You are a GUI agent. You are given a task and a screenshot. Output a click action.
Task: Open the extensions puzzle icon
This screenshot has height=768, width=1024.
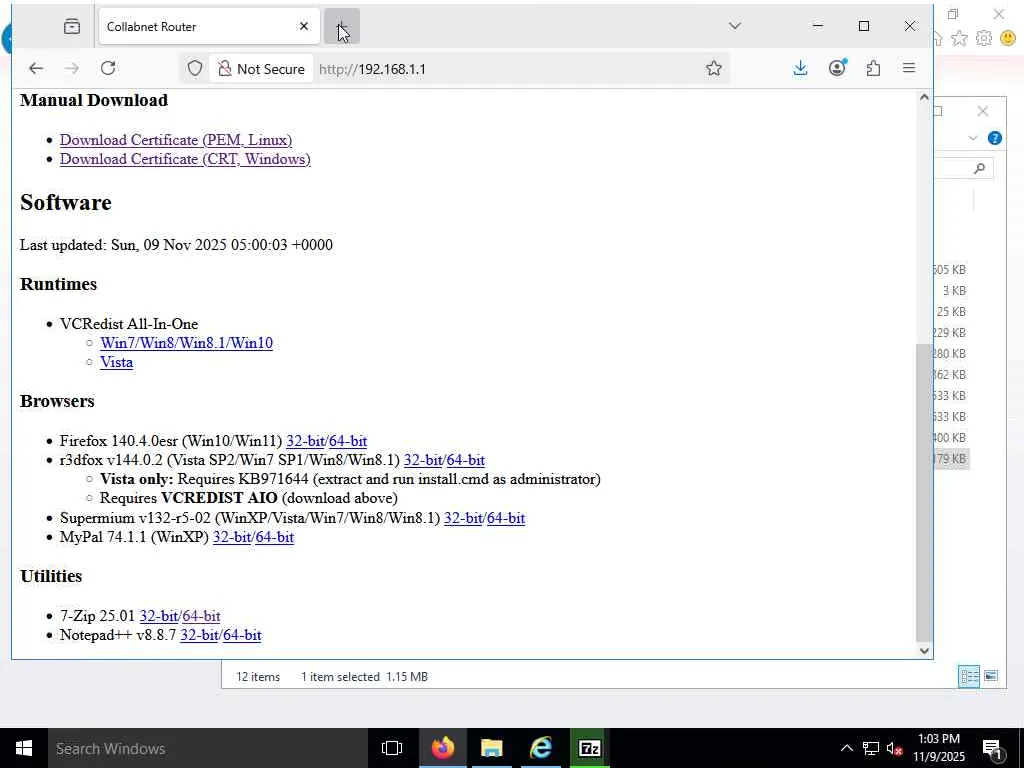pyautogui.click(x=873, y=68)
